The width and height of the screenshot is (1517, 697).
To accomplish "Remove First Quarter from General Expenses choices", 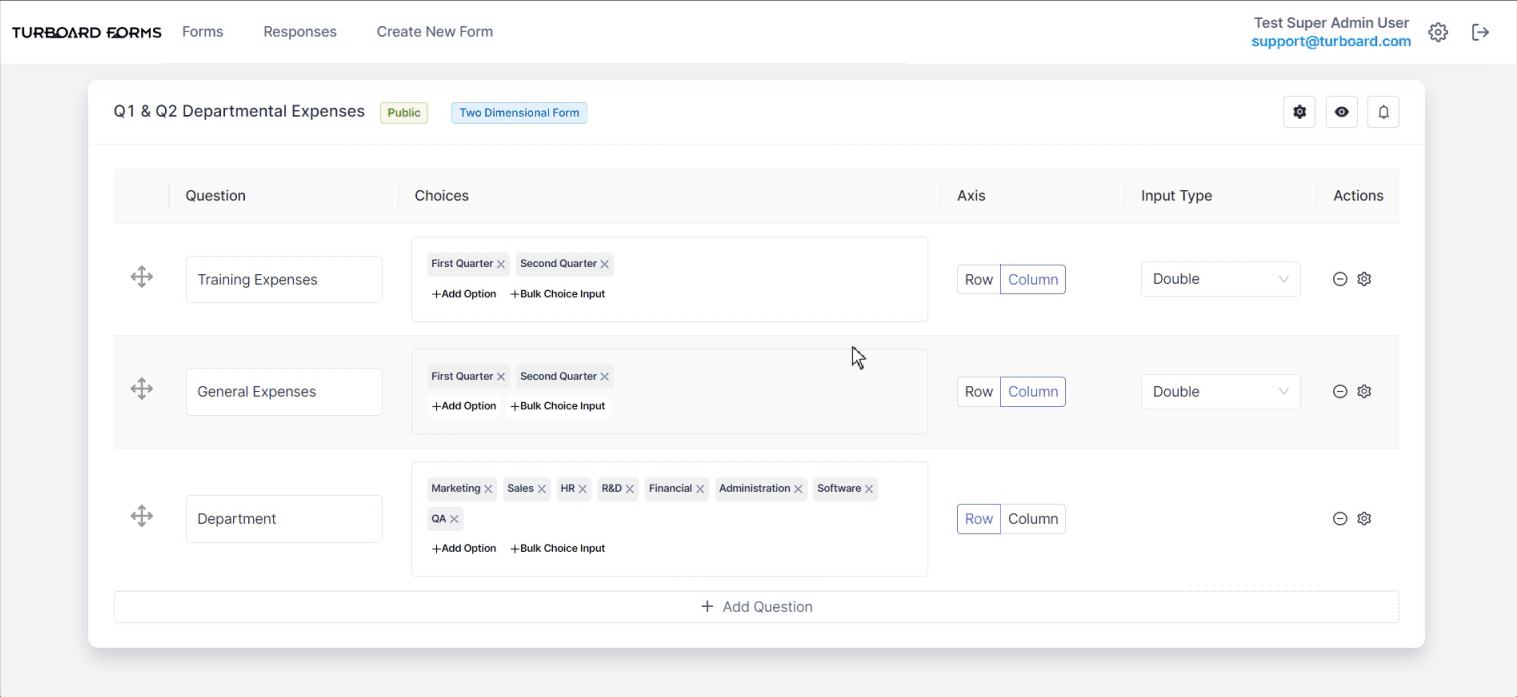I will [x=501, y=377].
